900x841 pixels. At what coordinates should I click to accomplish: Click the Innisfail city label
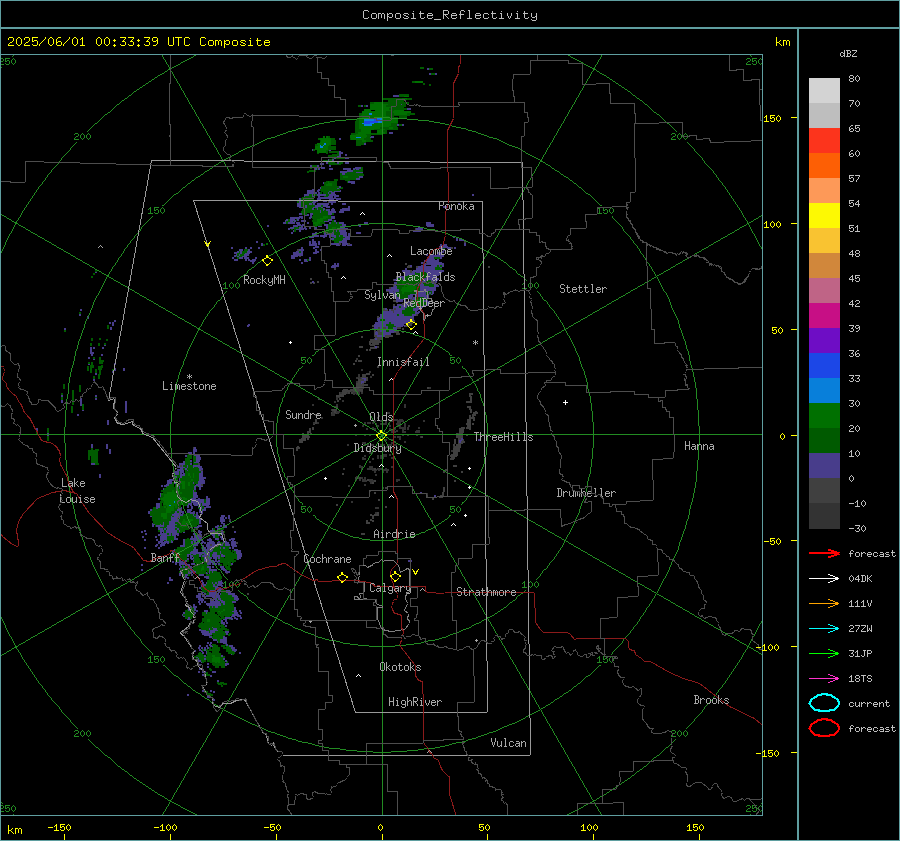click(403, 362)
